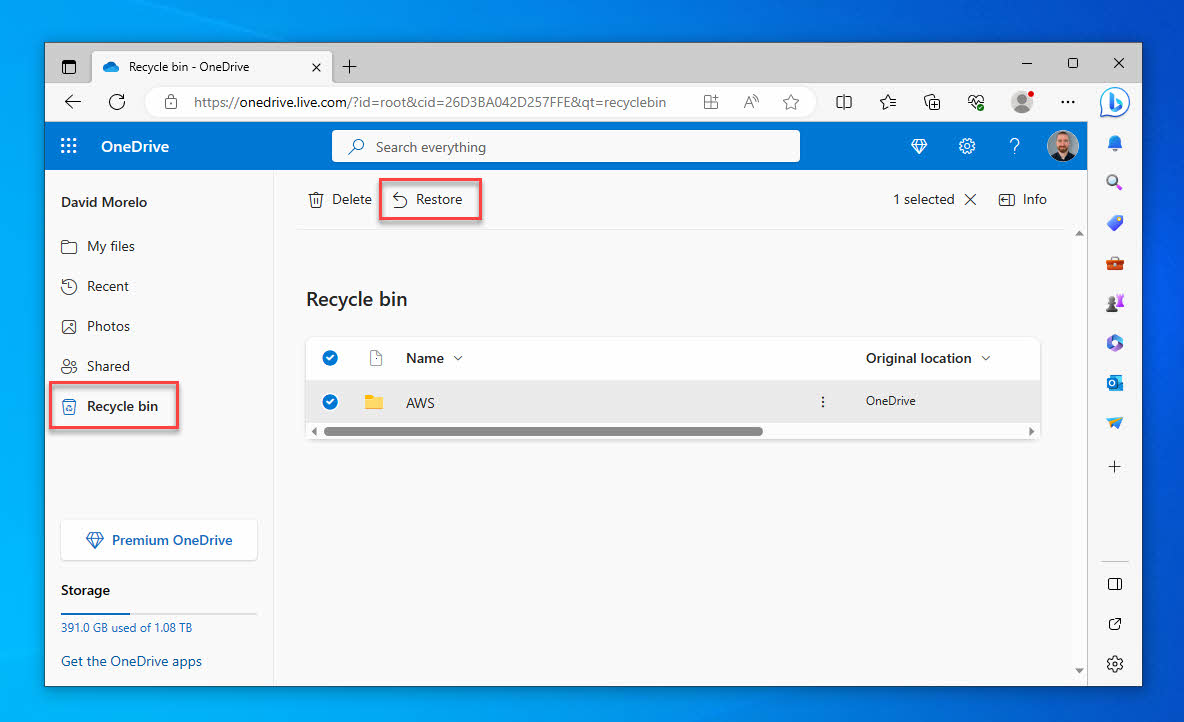Click the Search everything box

[566, 147]
